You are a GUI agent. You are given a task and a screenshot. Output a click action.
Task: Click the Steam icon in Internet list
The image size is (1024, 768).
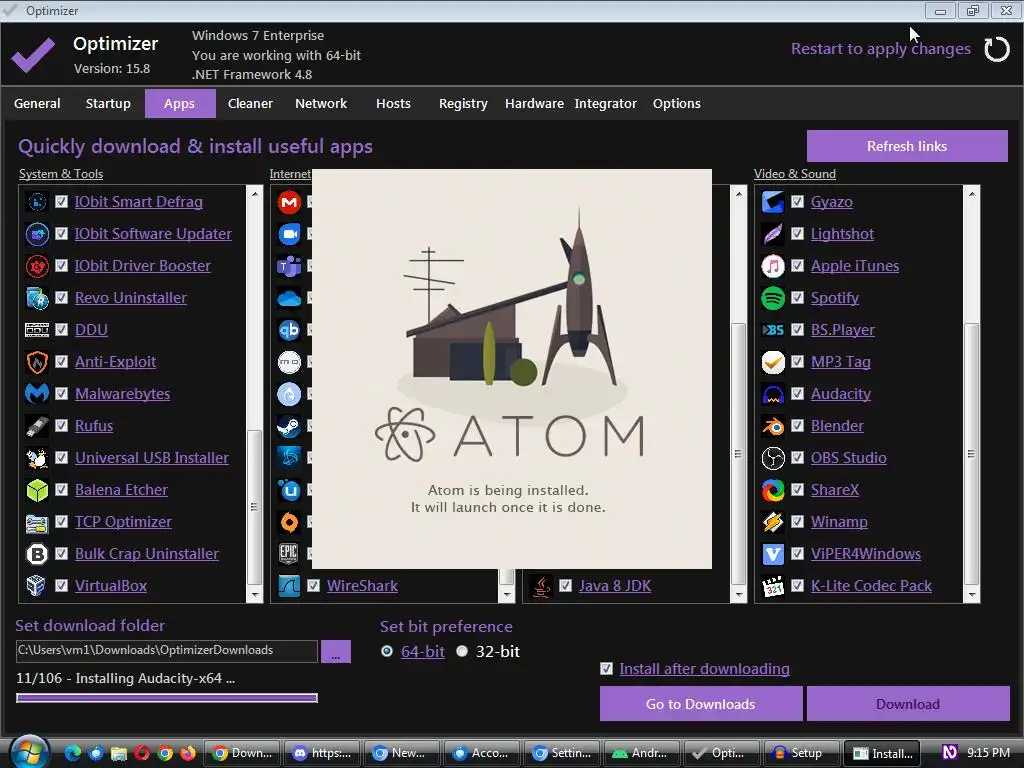coord(289,426)
